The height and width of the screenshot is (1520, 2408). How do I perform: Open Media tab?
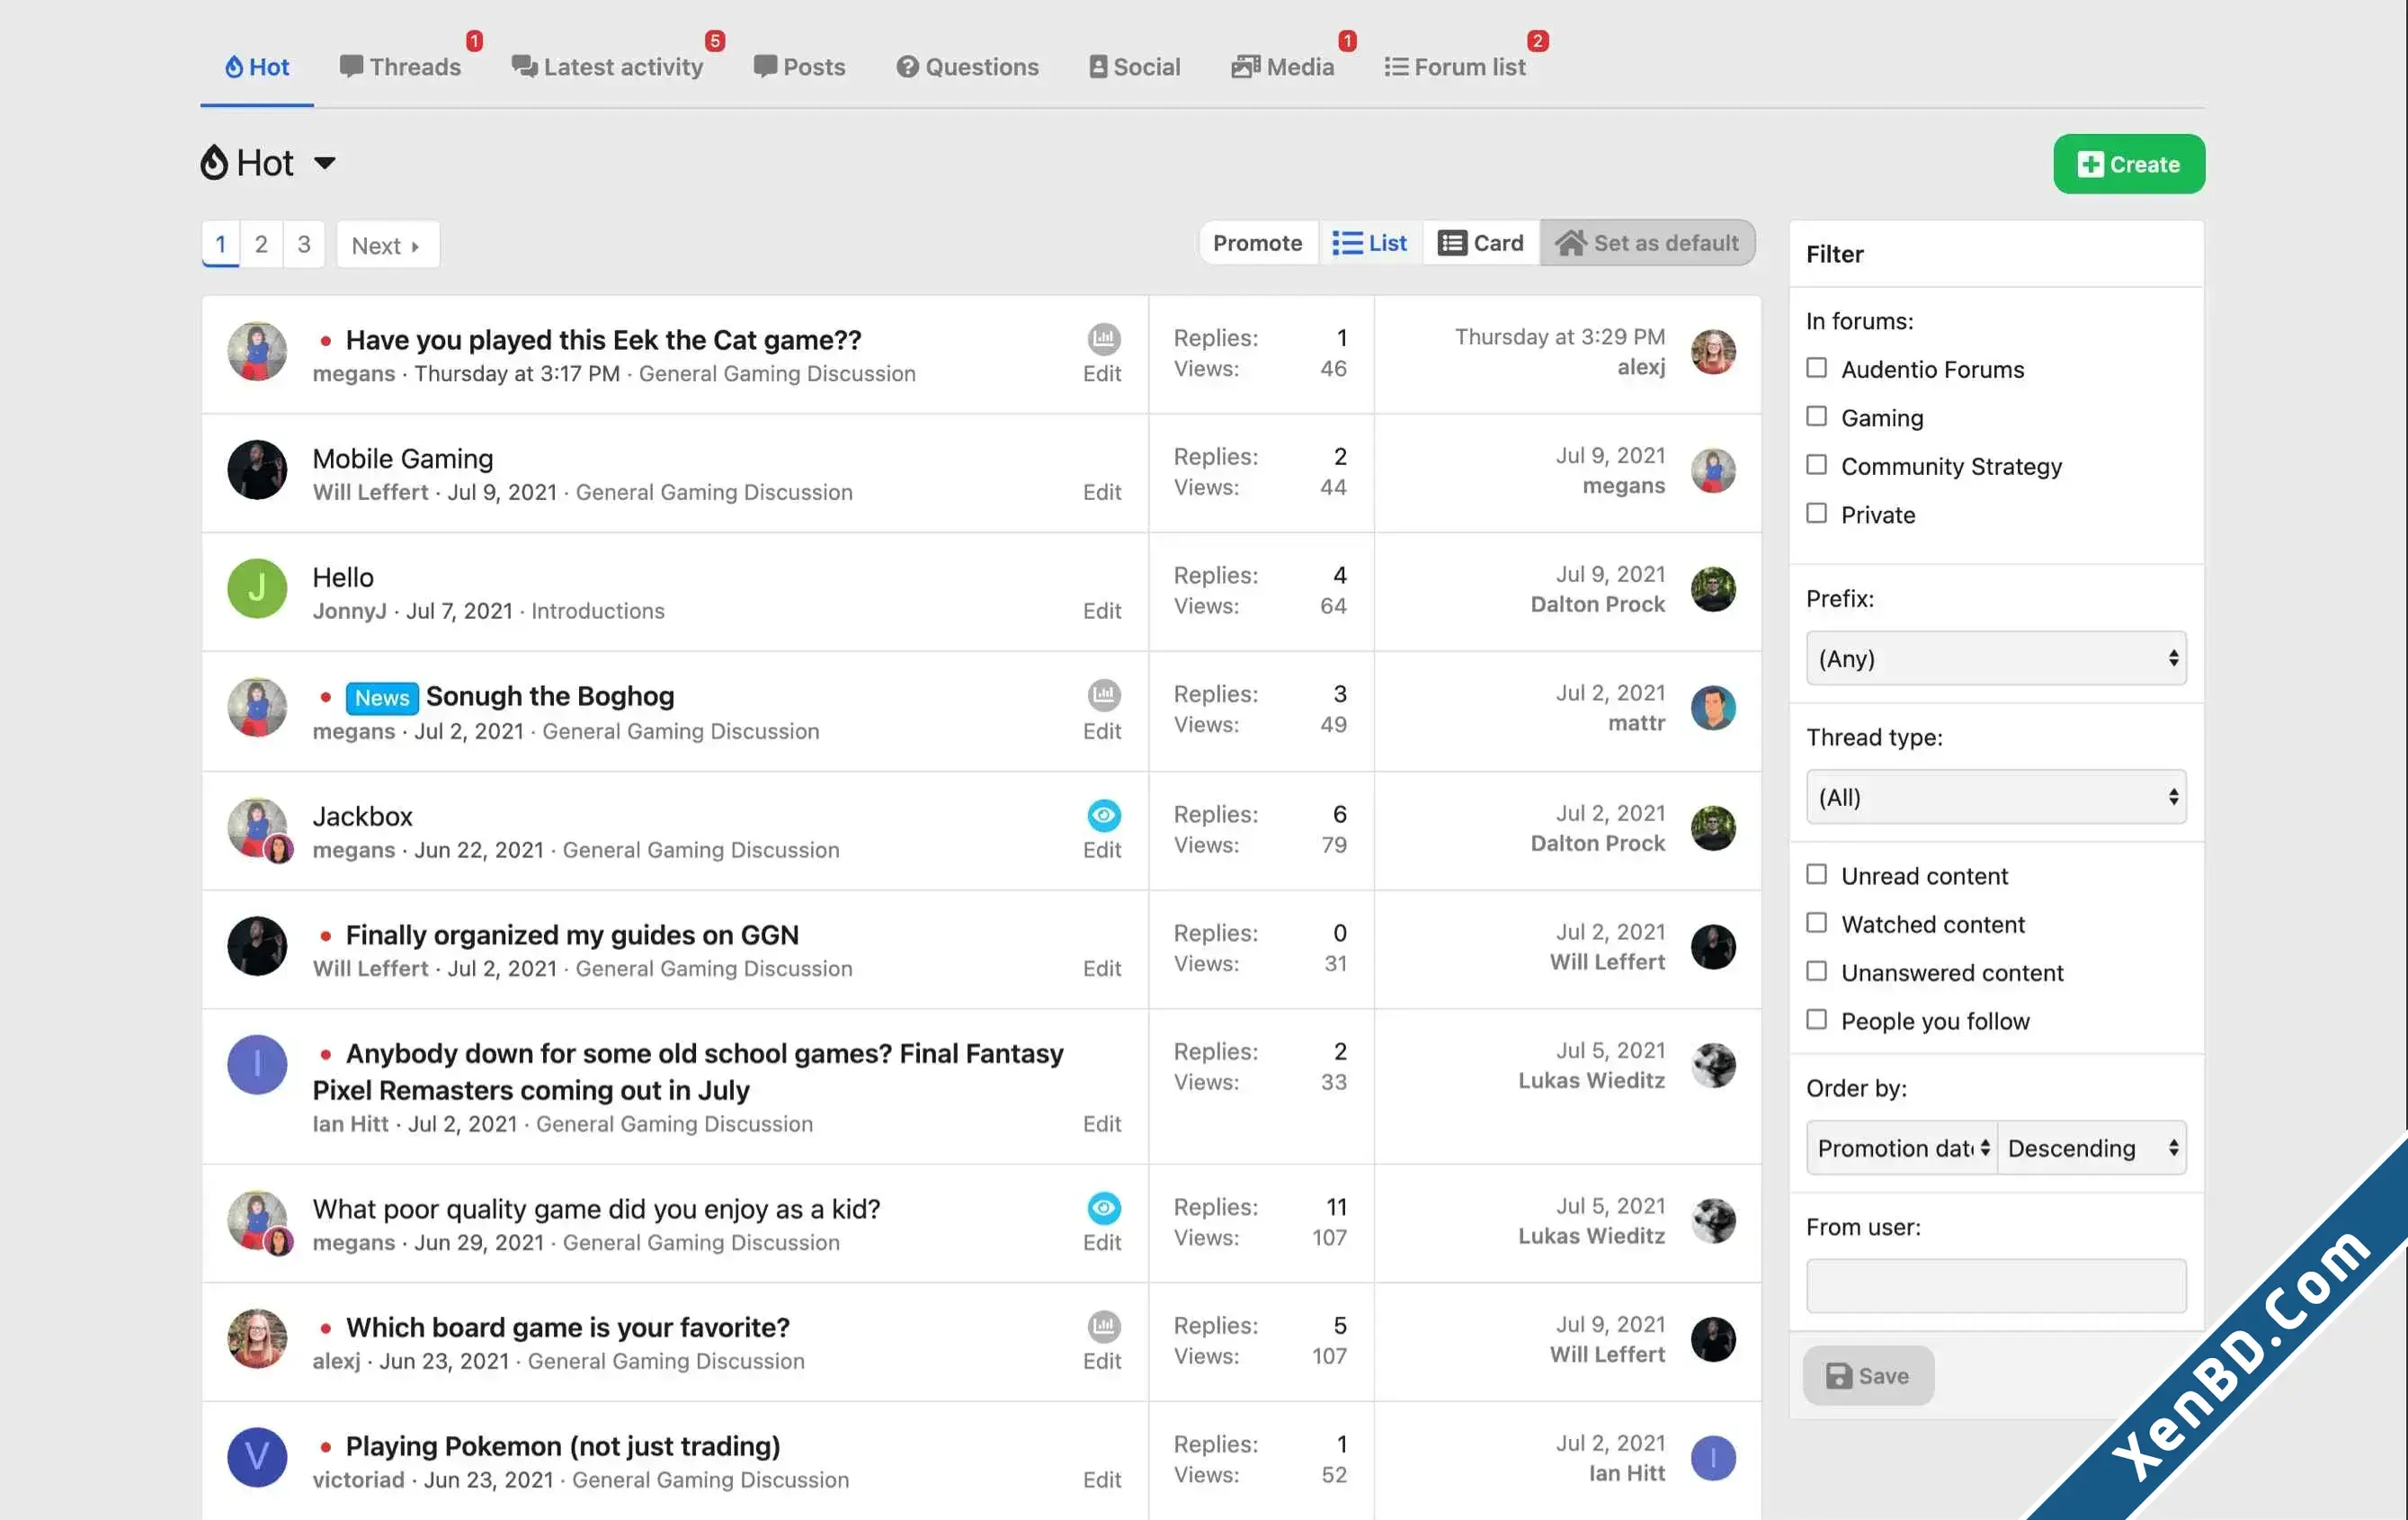click(x=1282, y=66)
